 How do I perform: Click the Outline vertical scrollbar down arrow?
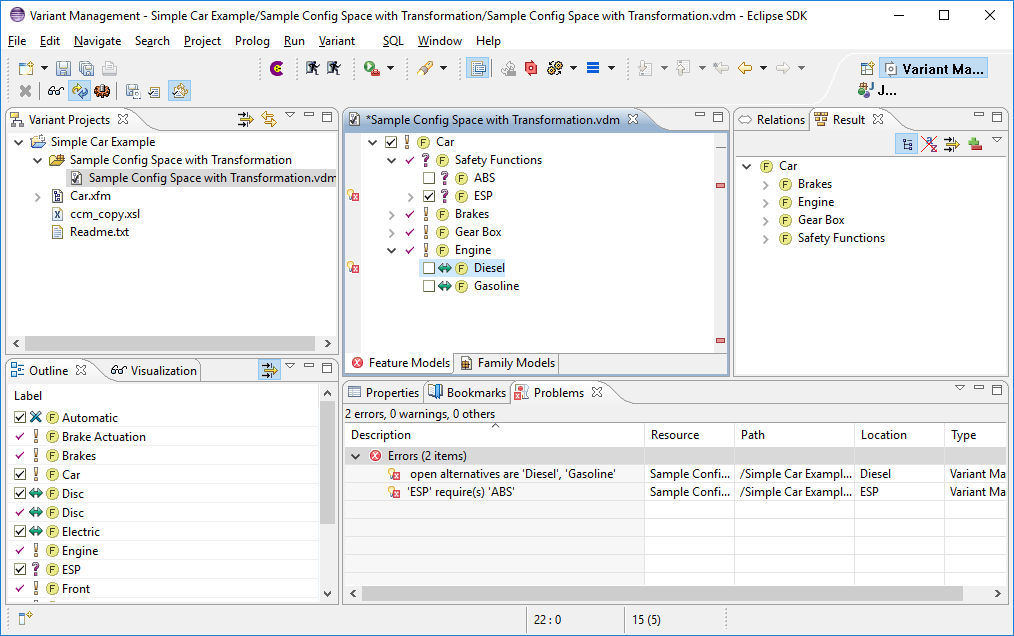327,593
